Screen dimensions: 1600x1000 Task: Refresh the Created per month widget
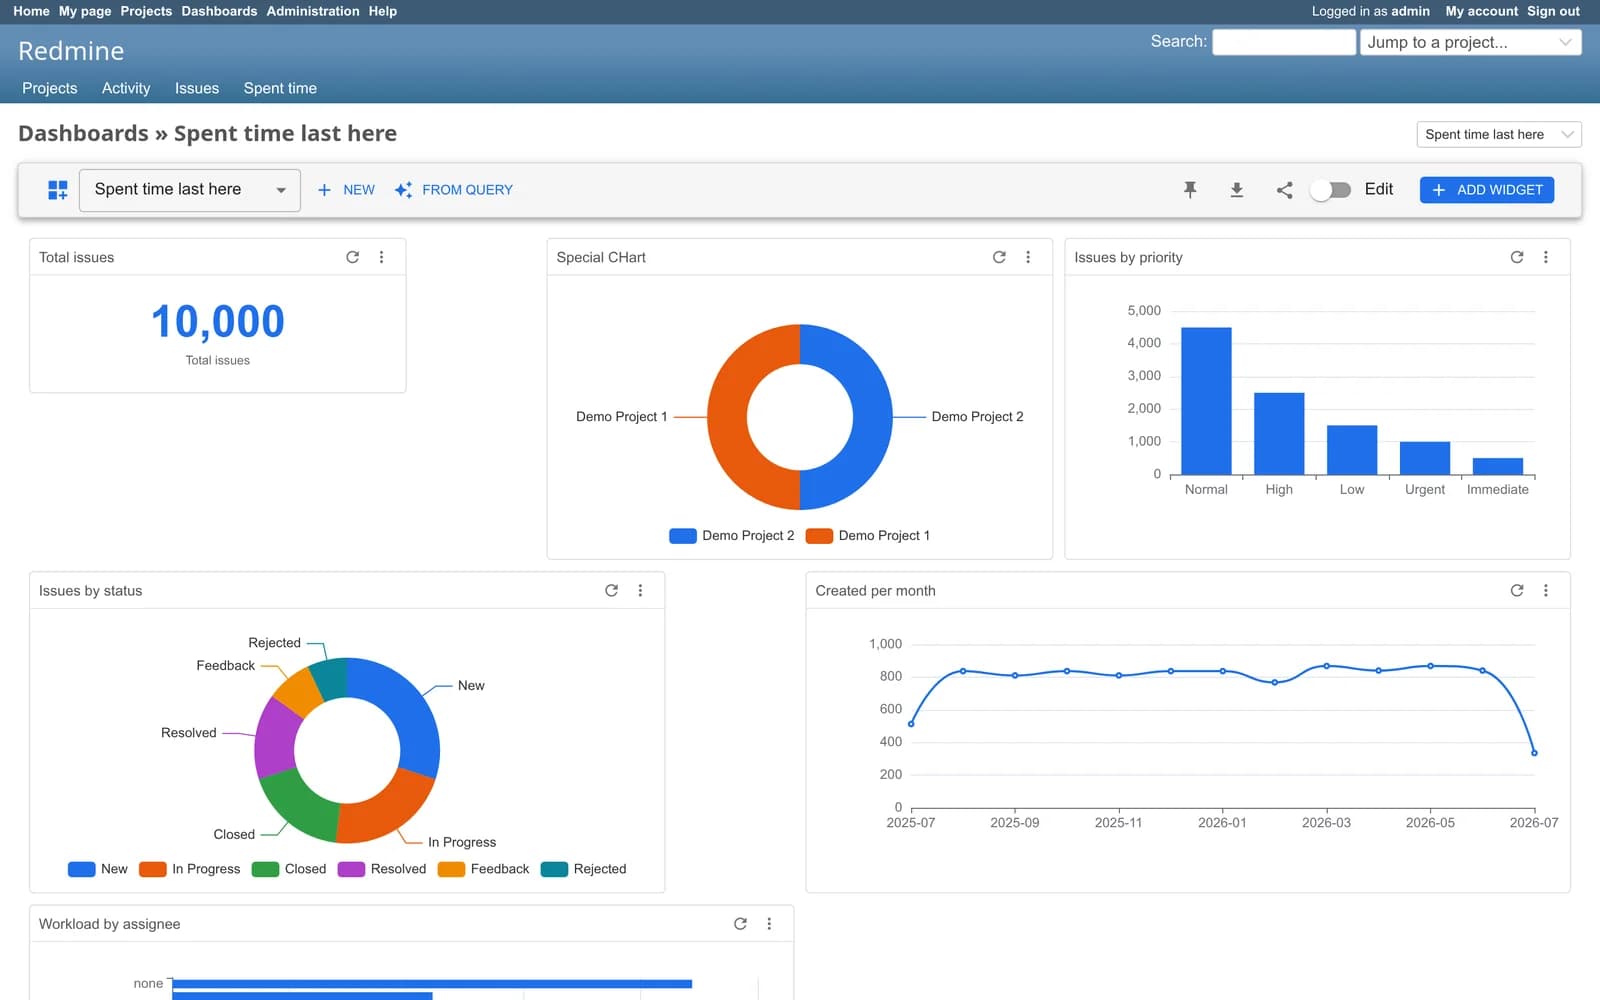click(1517, 591)
